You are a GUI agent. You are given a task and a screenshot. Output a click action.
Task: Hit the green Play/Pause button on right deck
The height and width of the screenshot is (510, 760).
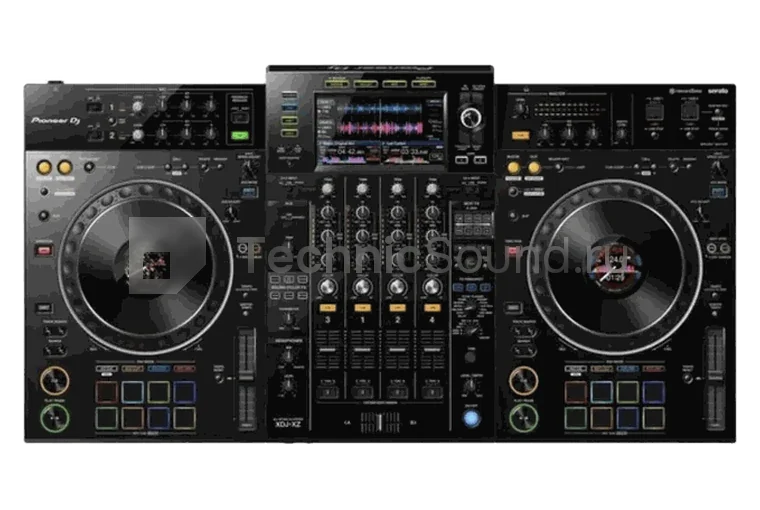(x=523, y=418)
